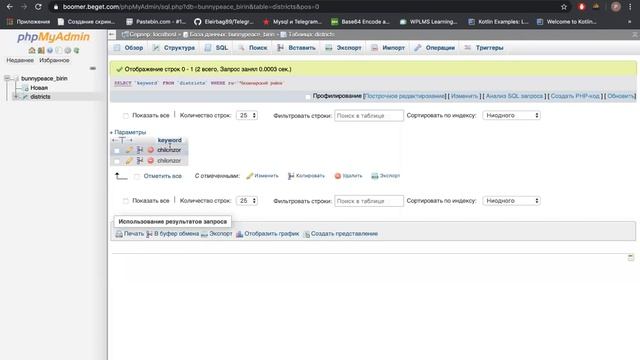Click the 'Обновить' link
The image size is (640, 360).
(620, 96)
